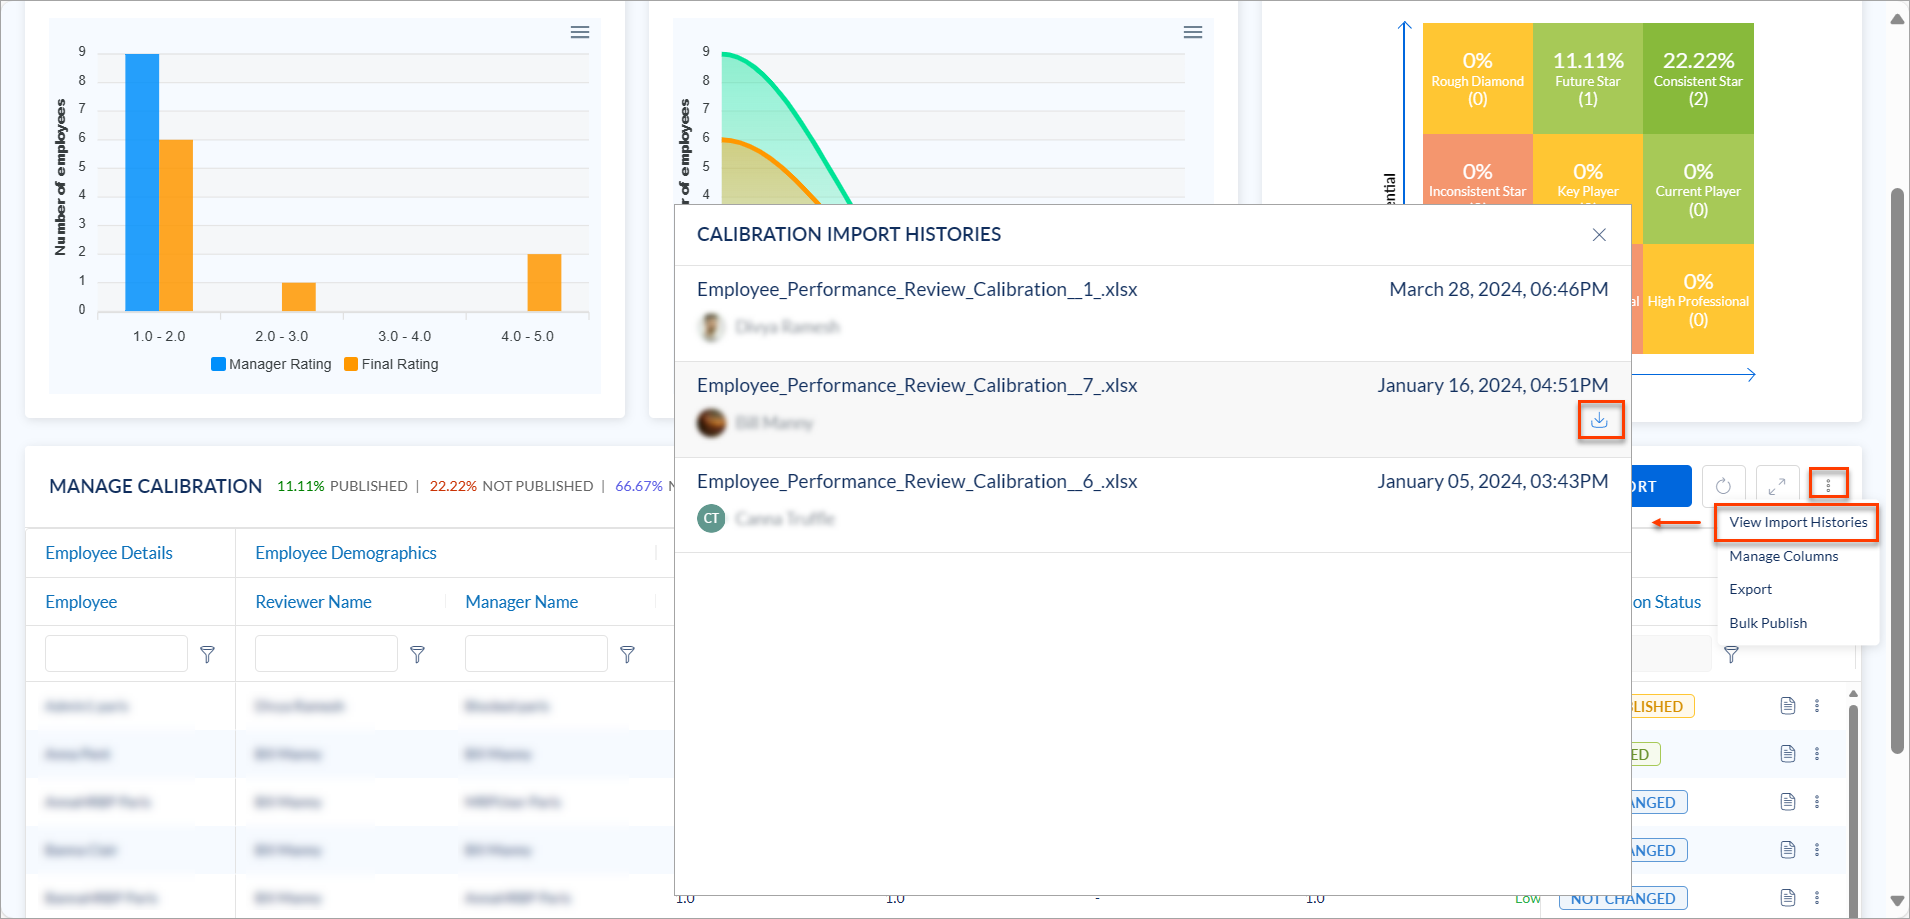The width and height of the screenshot is (1910, 919).
Task: Click the Employee name filter input field
Action: pos(115,653)
